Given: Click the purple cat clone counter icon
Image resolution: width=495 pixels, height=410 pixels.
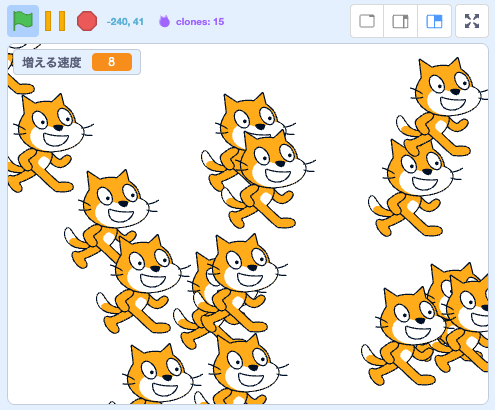Looking at the screenshot, I should click(164, 22).
